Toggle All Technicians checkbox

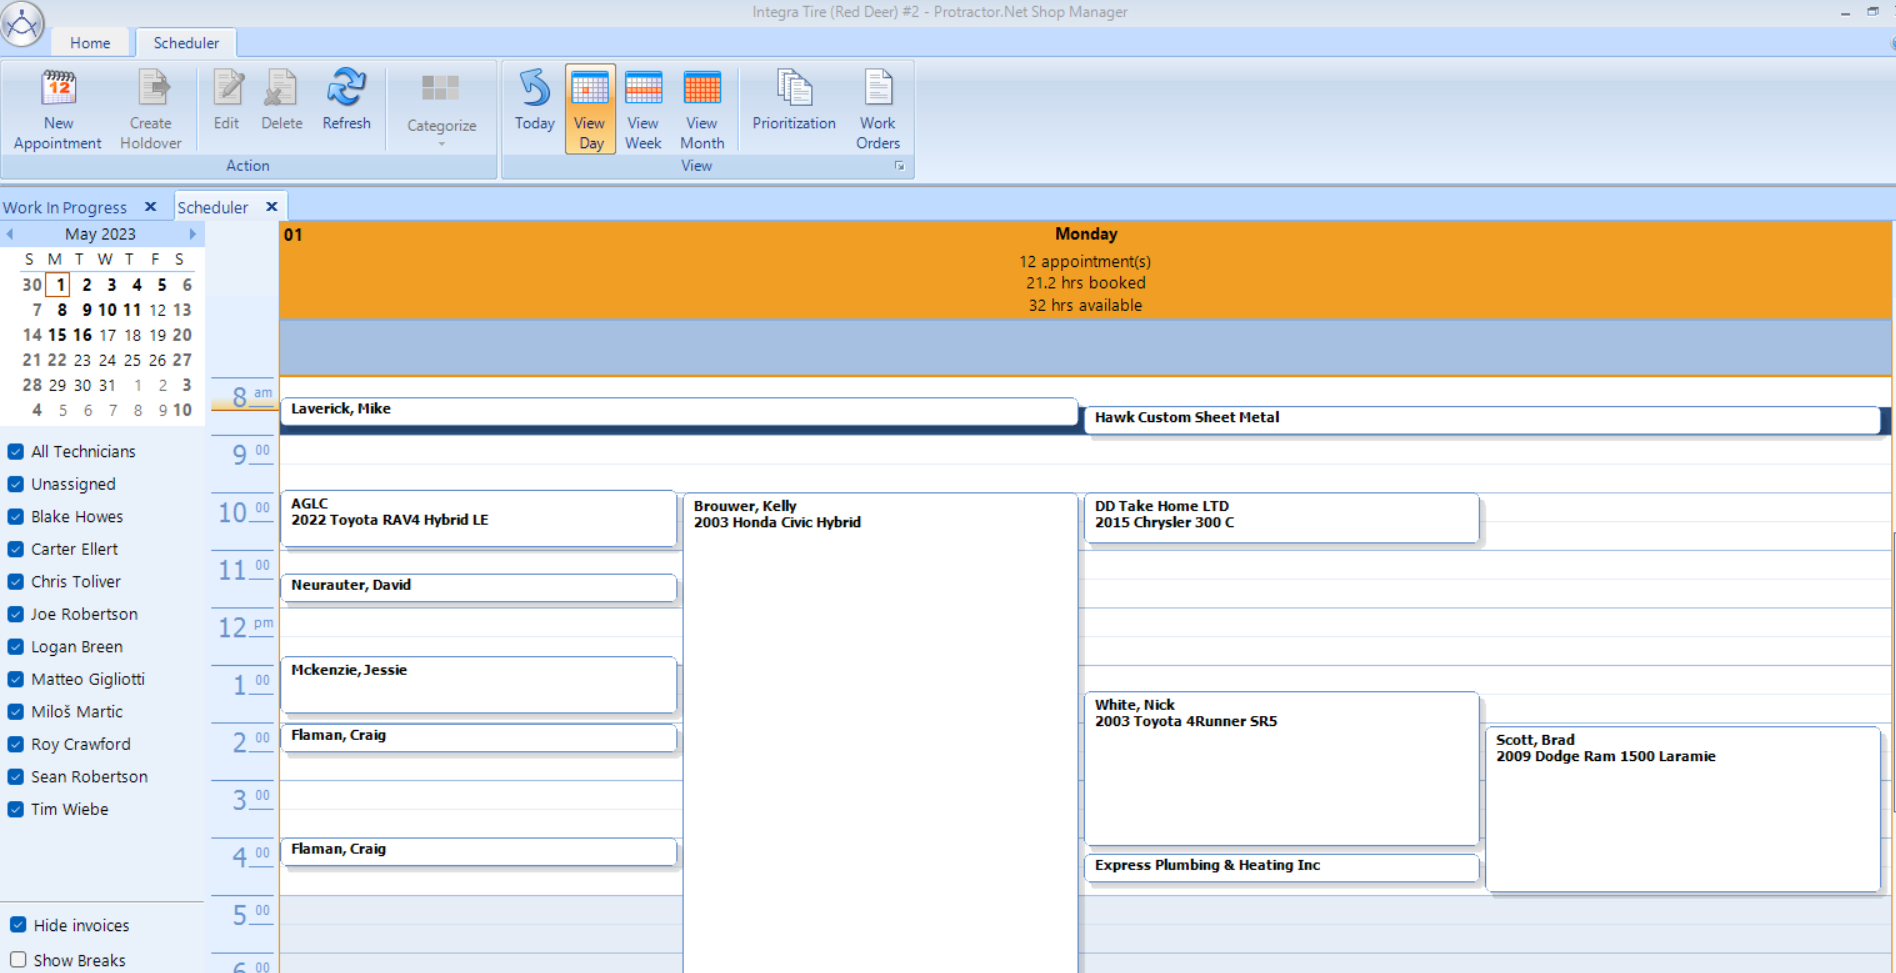(x=16, y=452)
